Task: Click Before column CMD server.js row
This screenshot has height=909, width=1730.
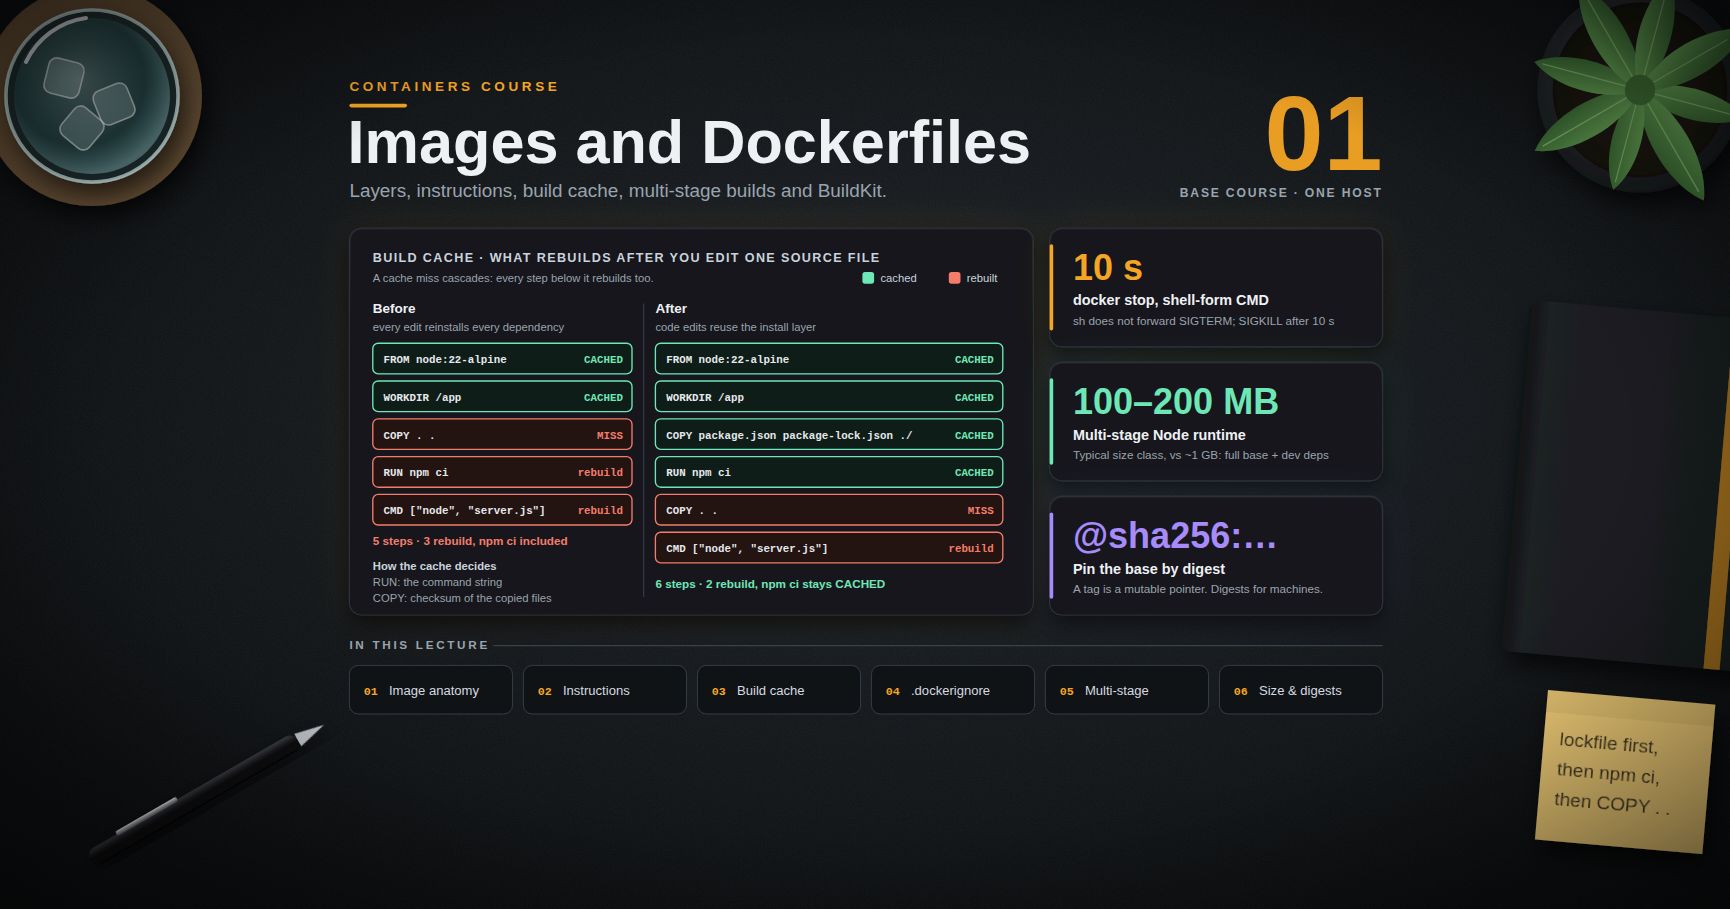Action: coord(502,510)
